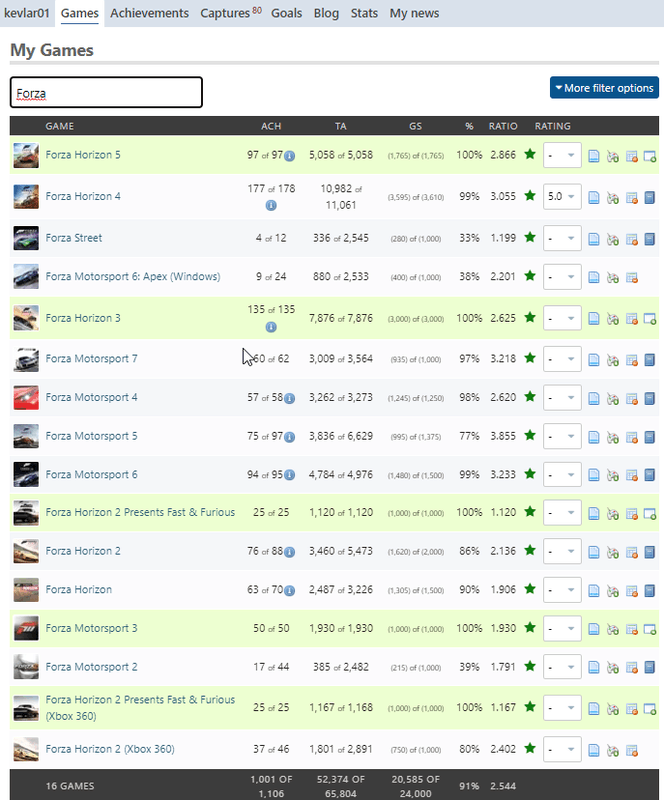This screenshot has width=664, height=800.
Task: Click the controller icon in Forza Street row
Action: [x=612, y=239]
